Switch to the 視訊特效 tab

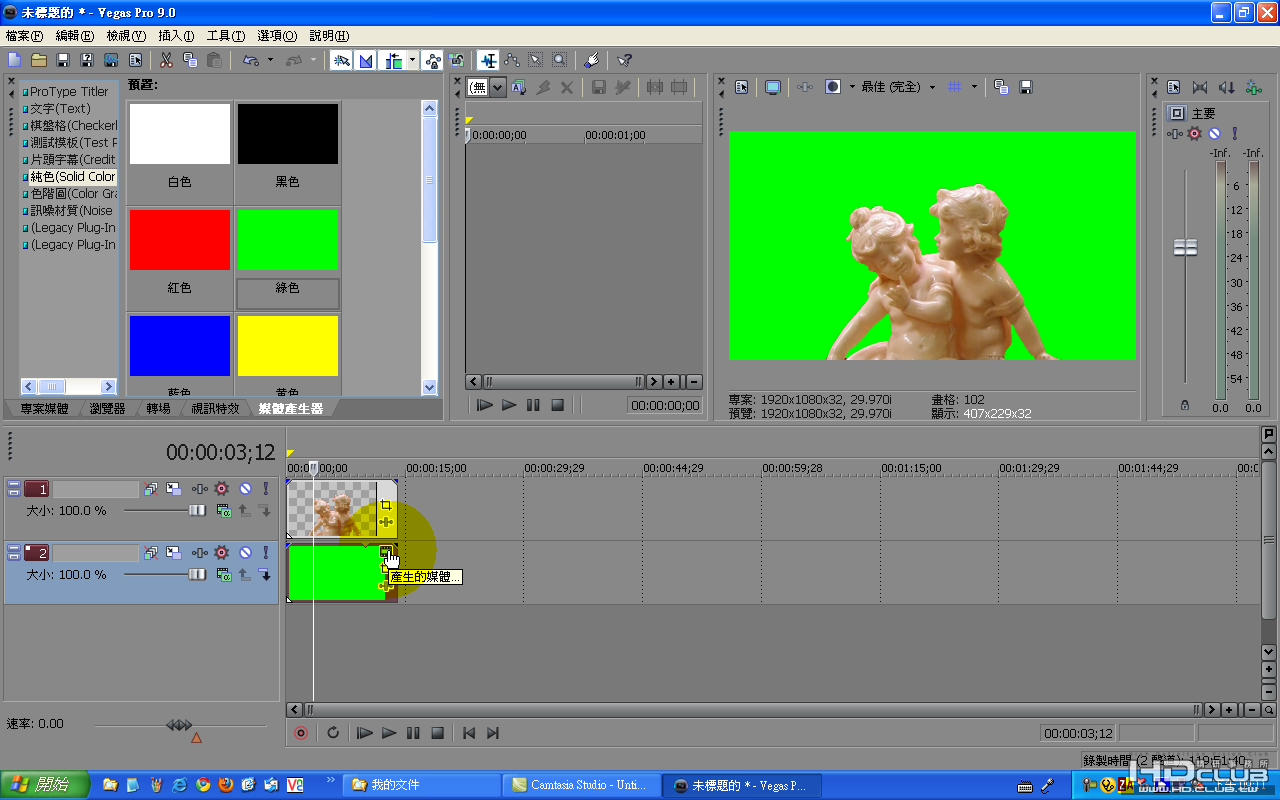point(215,408)
